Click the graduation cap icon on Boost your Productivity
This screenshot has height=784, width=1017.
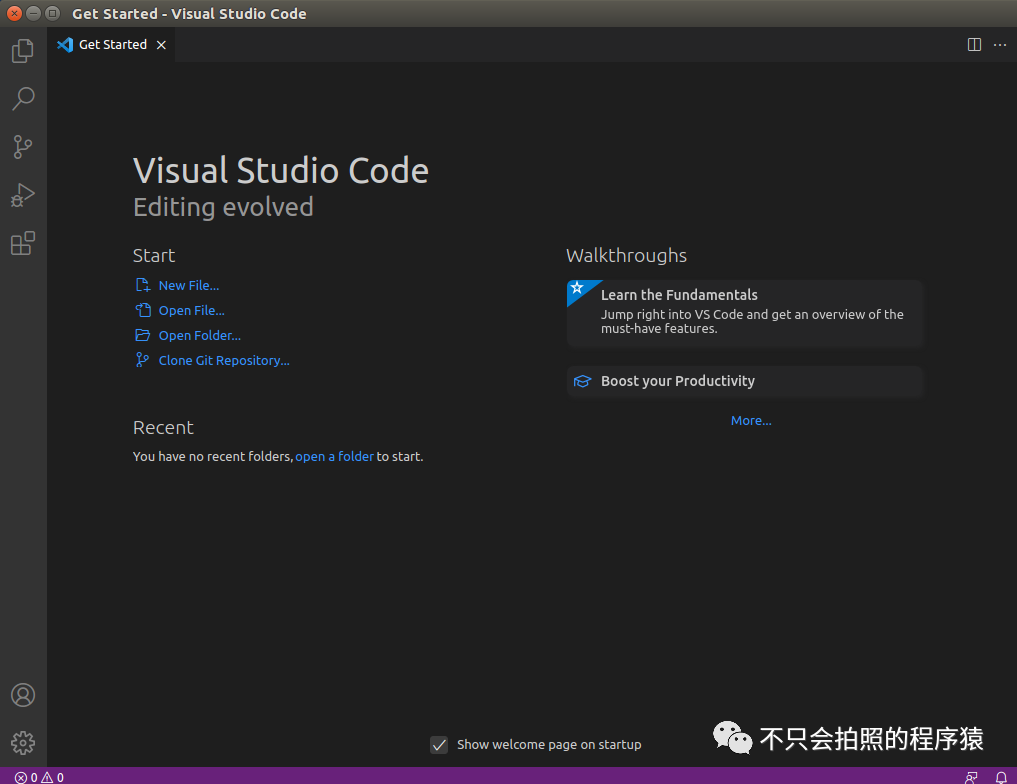click(582, 381)
